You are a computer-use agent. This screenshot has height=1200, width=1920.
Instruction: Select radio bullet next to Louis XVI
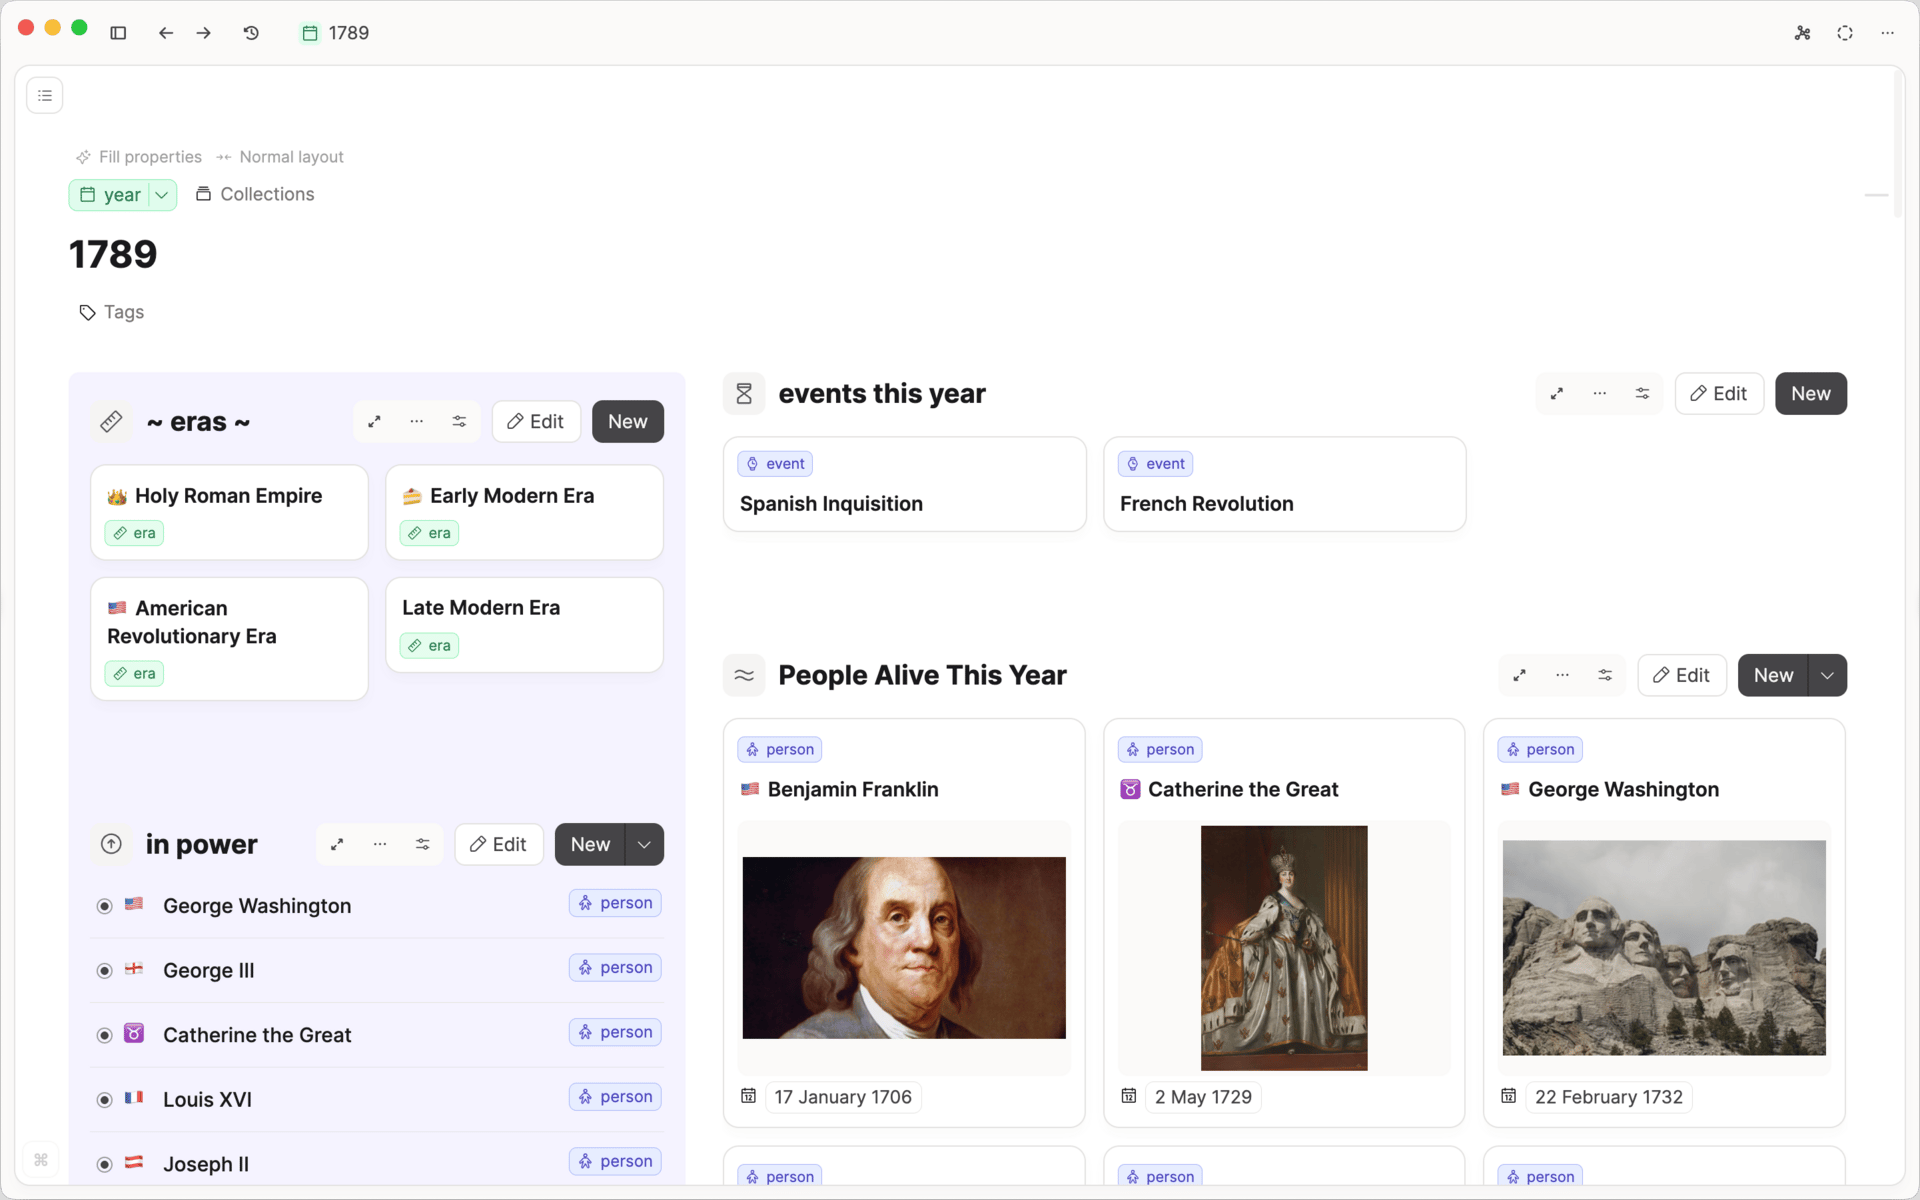pos(104,1100)
